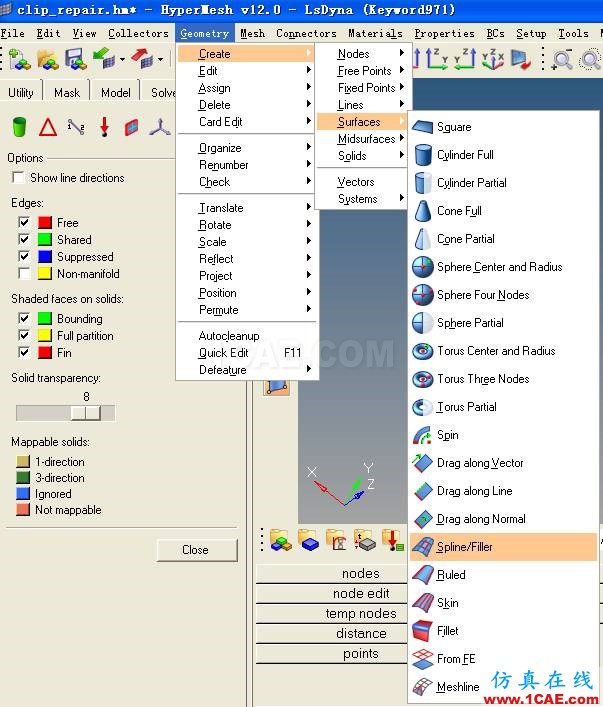Open the Translate submenu
The image size is (603, 707).
246,208
